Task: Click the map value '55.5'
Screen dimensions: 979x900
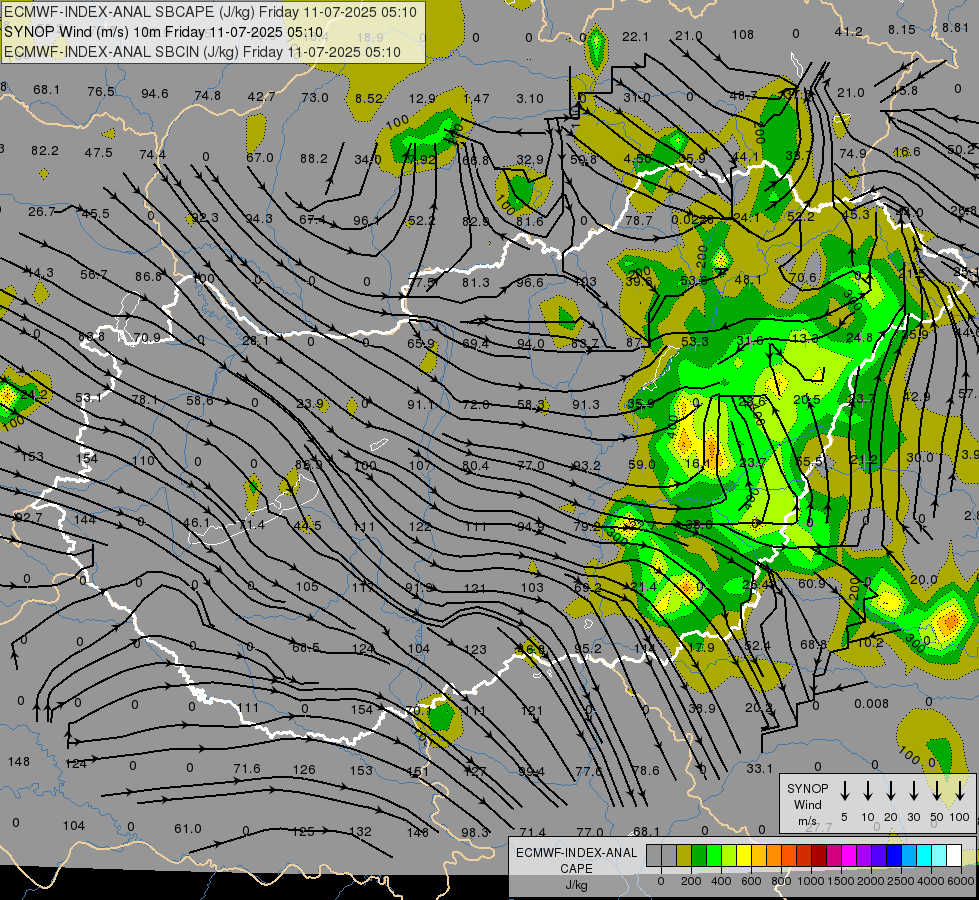Action: coord(809,462)
